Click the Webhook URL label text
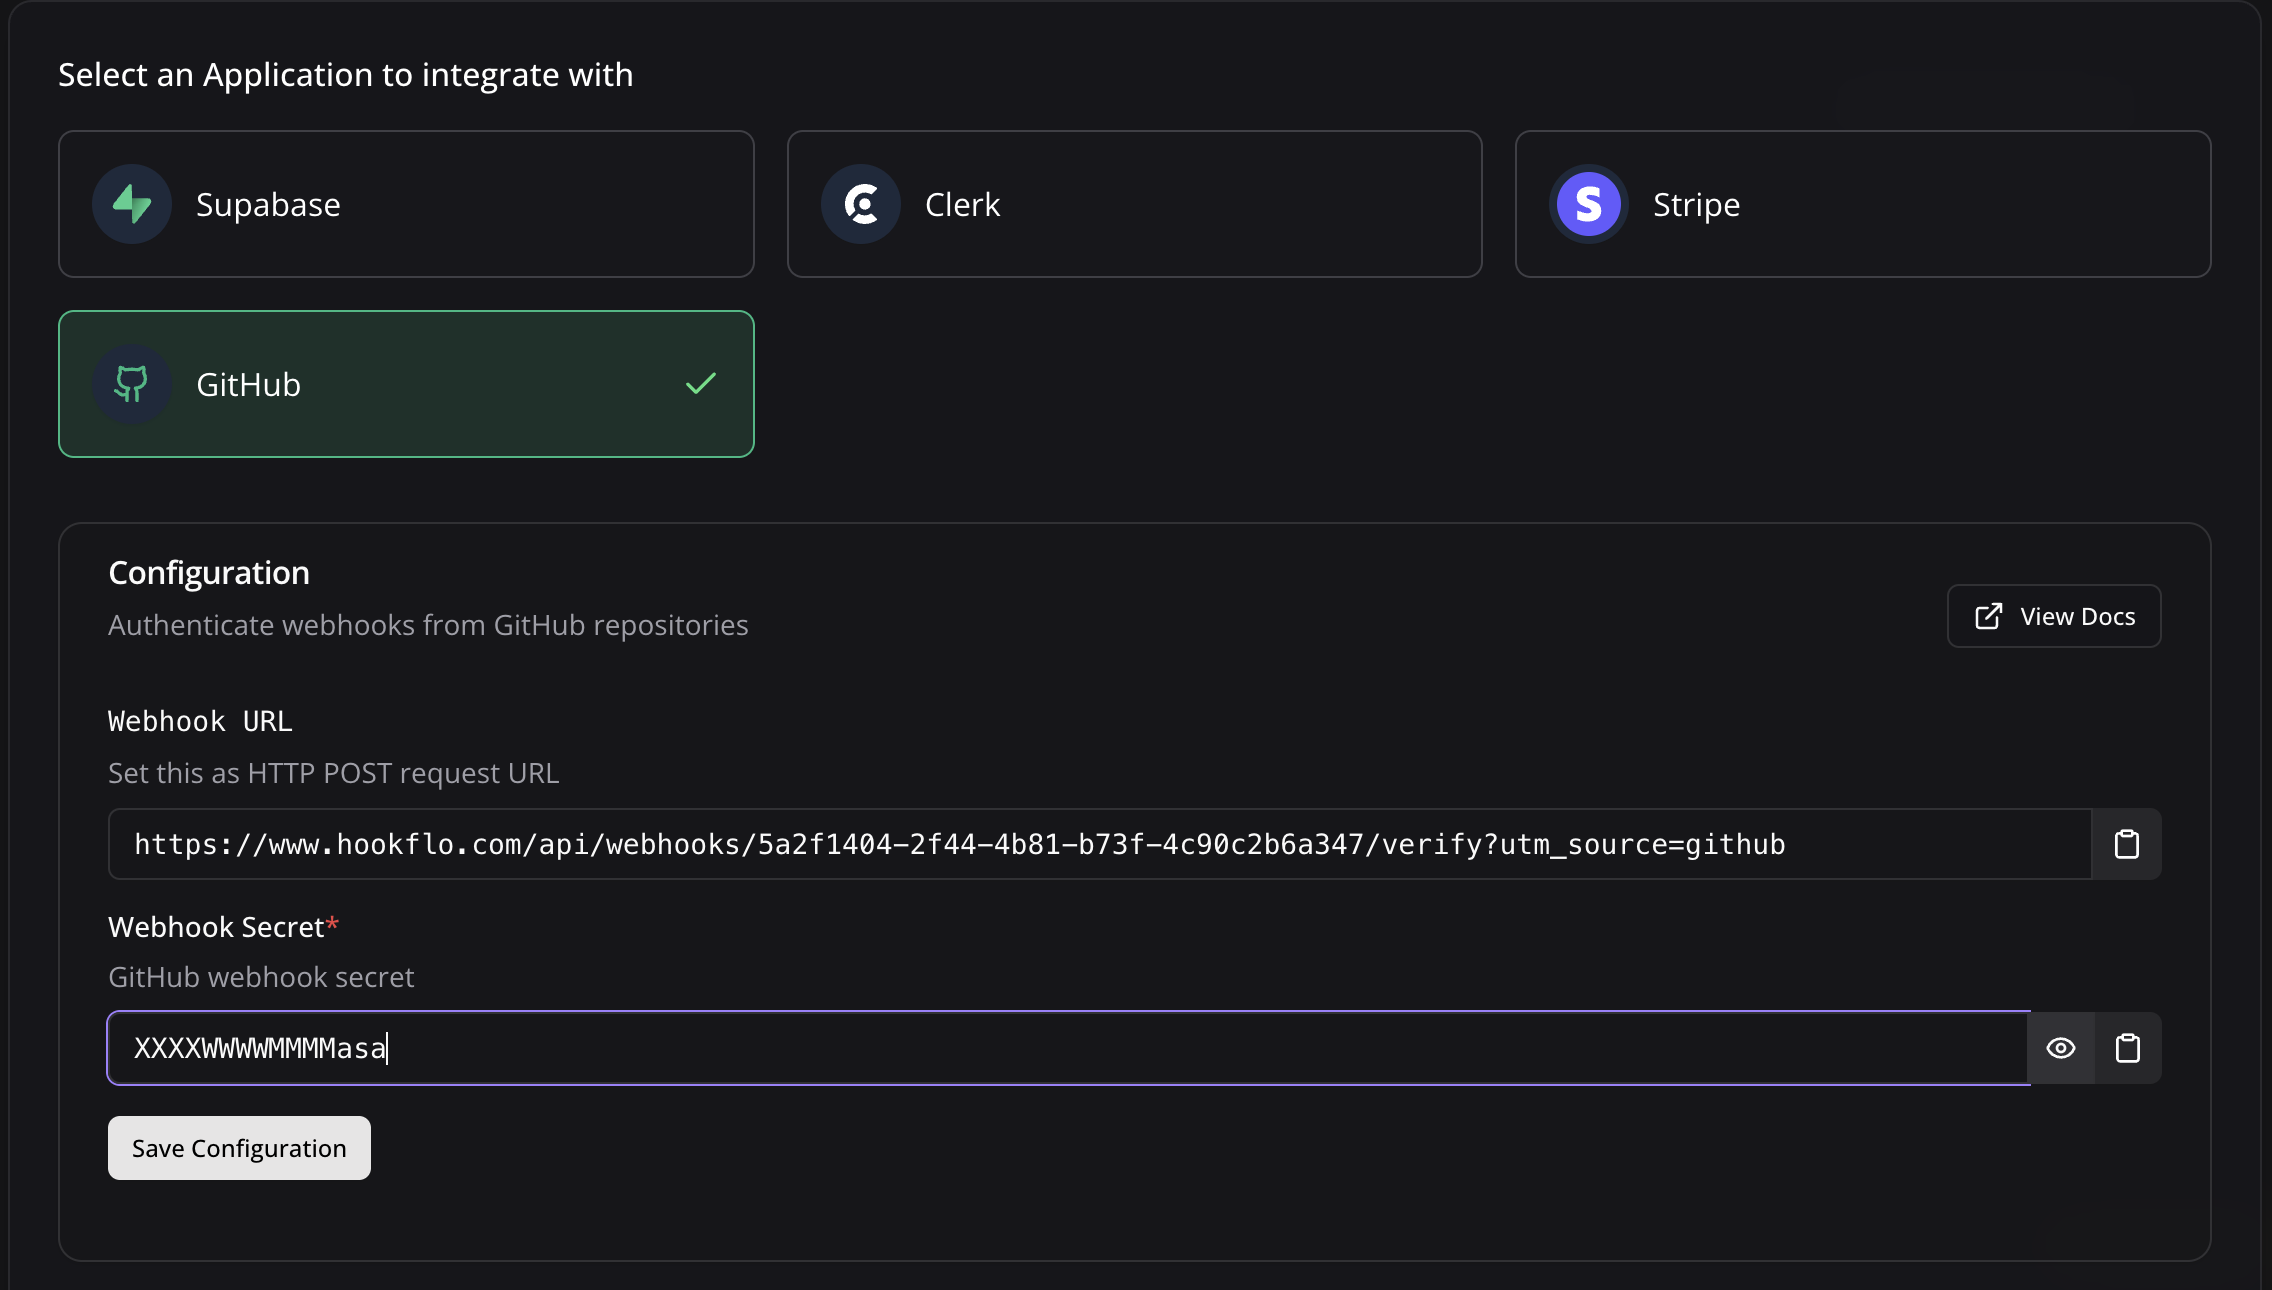The width and height of the screenshot is (2272, 1290). 200,721
